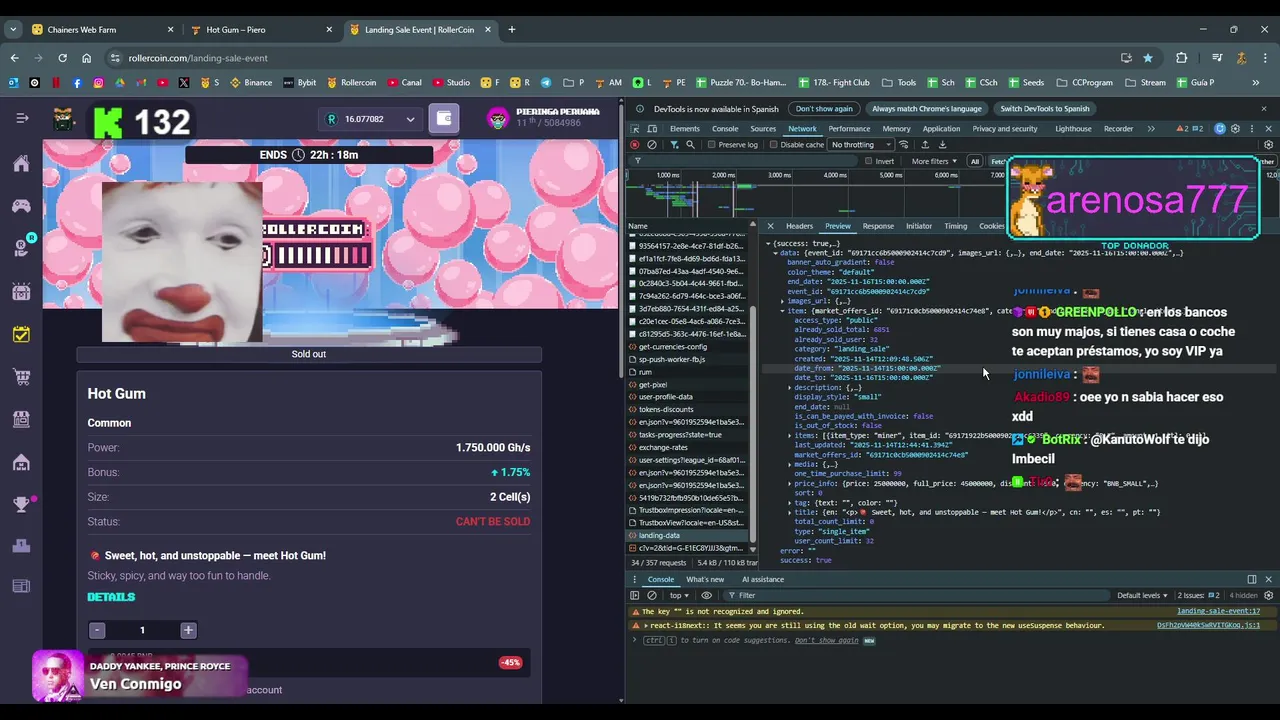Switch to the What's new drawer tab
This screenshot has height=720, width=1280.
point(705,580)
